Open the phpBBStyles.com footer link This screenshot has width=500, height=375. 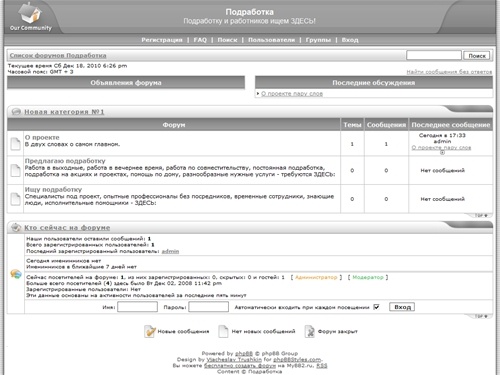click(x=297, y=359)
